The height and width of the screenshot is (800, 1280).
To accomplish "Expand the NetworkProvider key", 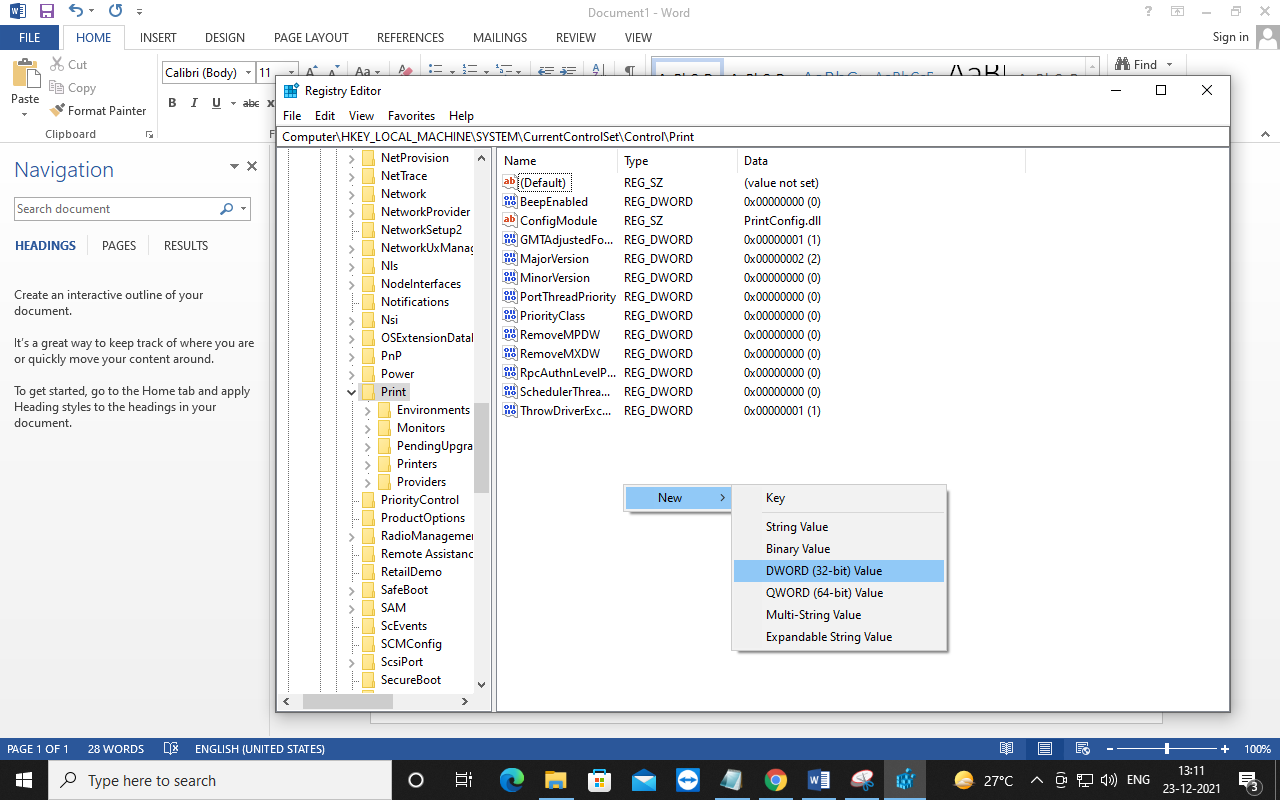I will pyautogui.click(x=351, y=212).
